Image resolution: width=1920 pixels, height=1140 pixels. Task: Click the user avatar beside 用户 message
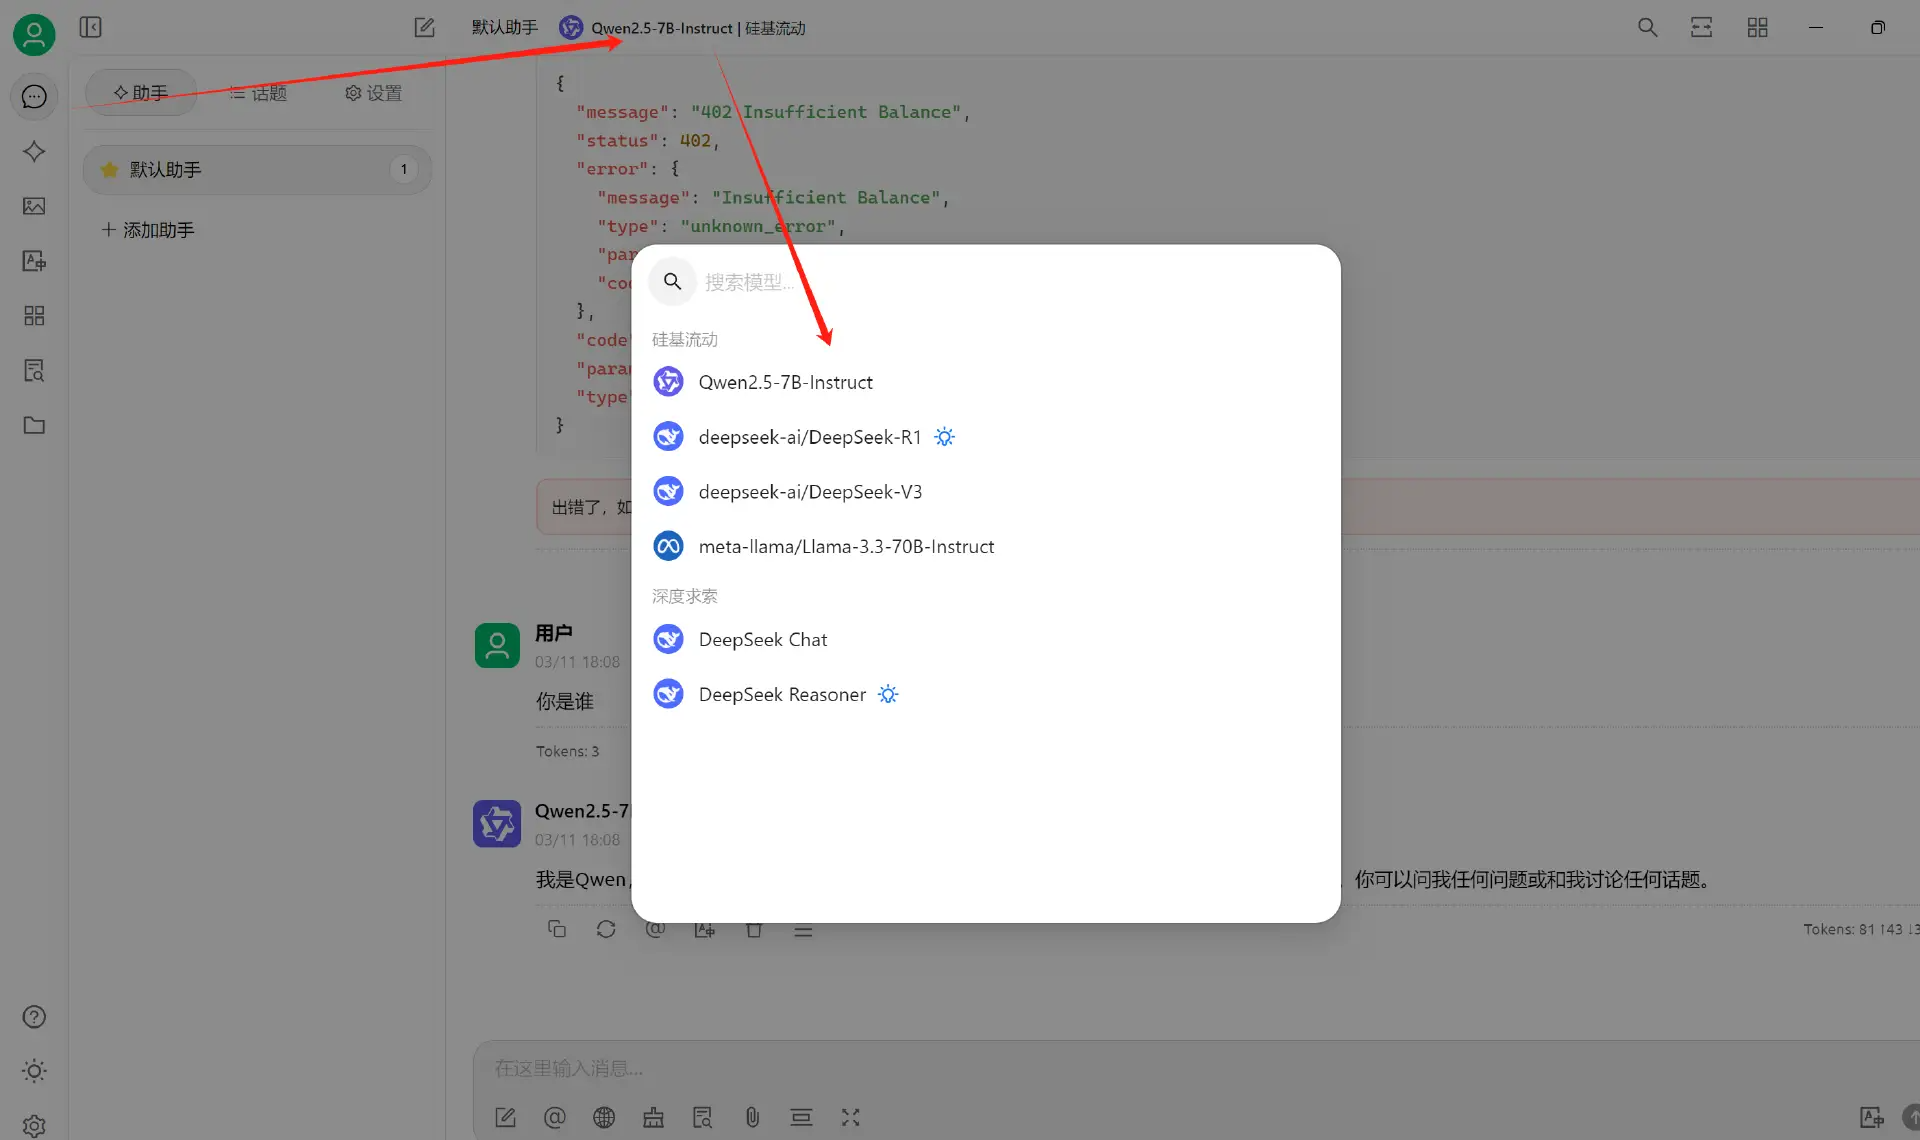coord(497,646)
